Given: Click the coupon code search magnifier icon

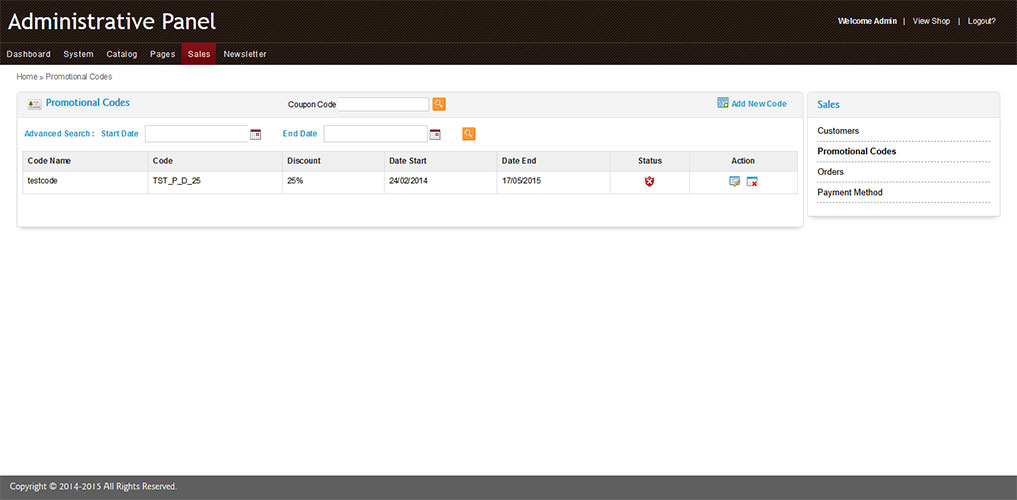Looking at the screenshot, I should (438, 104).
